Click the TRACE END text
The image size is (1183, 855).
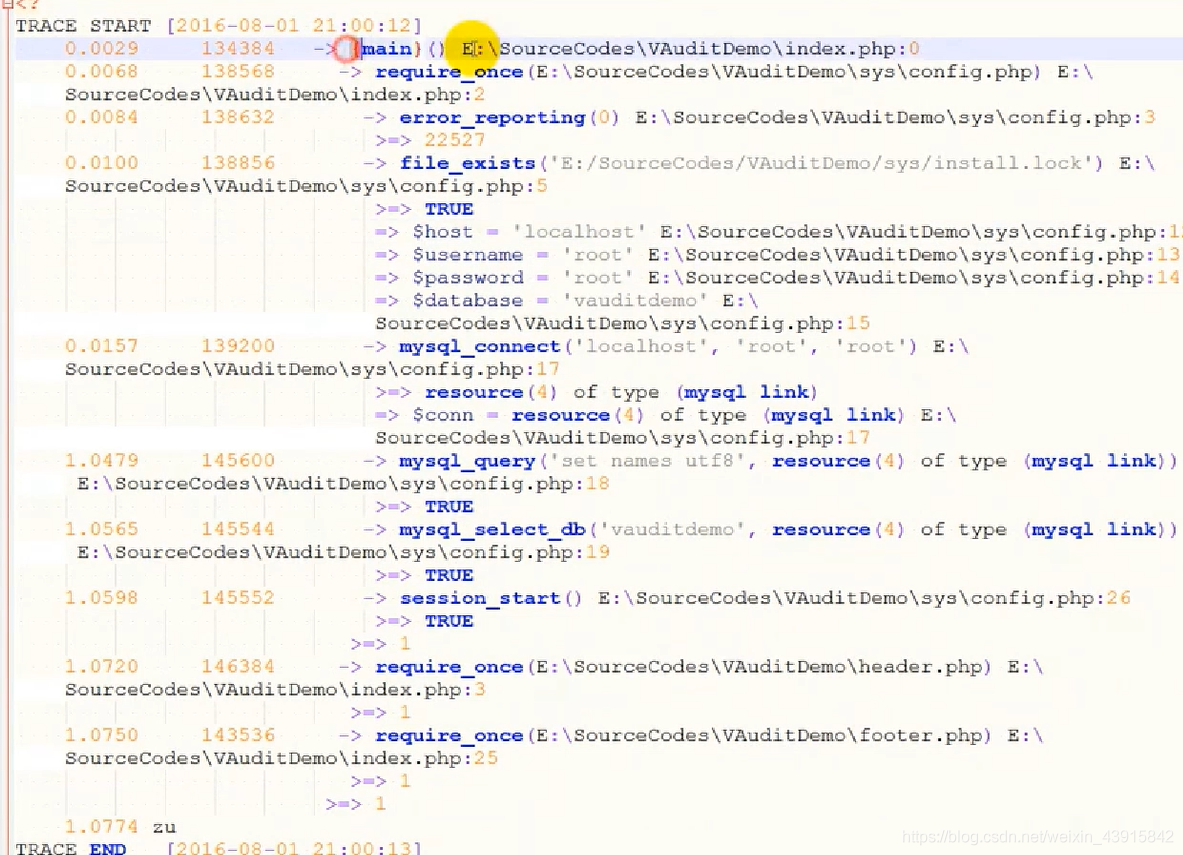click(71, 848)
